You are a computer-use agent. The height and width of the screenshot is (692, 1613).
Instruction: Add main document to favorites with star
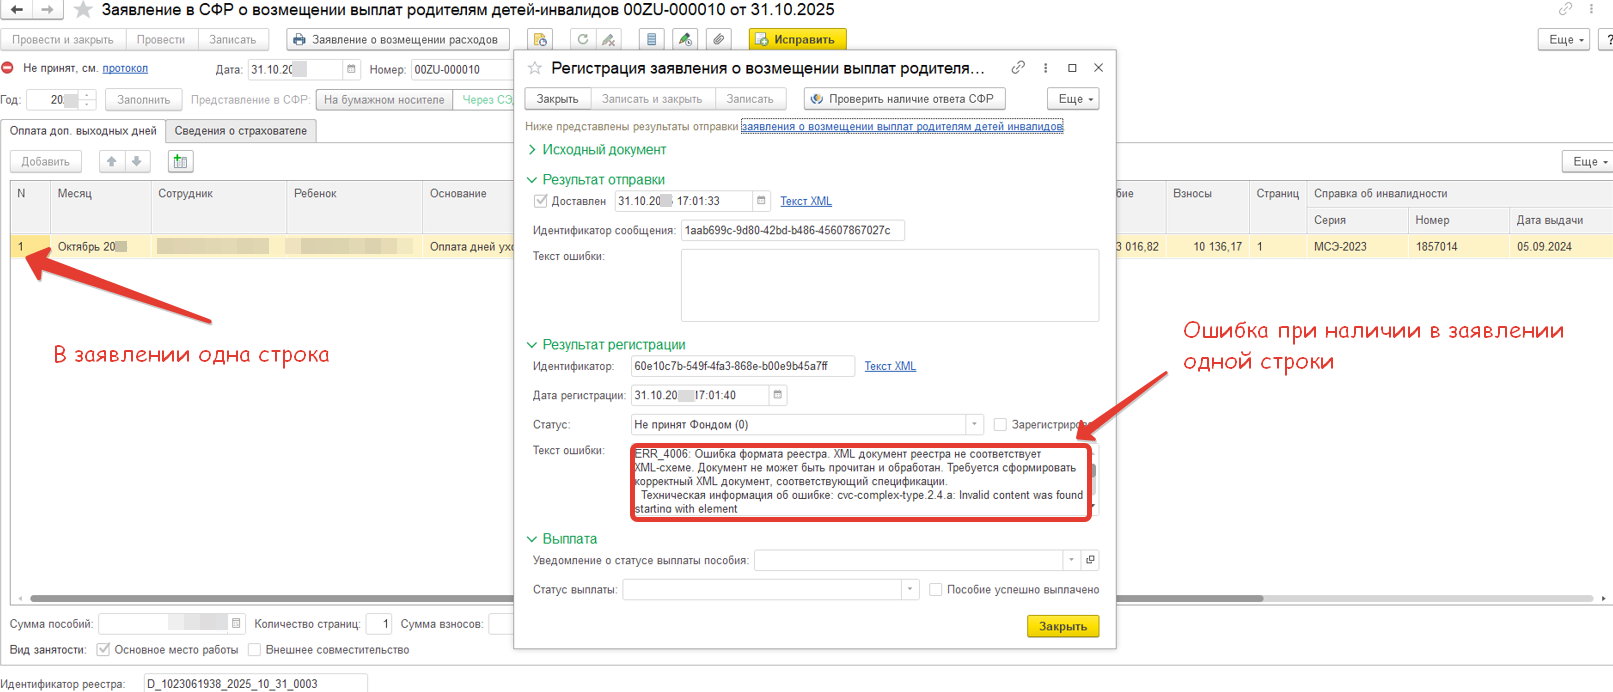coord(83,10)
